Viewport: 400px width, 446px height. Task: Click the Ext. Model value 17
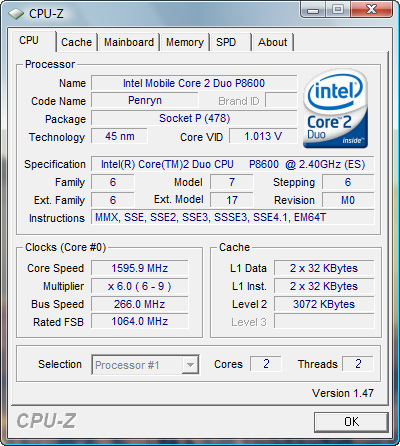click(x=232, y=200)
